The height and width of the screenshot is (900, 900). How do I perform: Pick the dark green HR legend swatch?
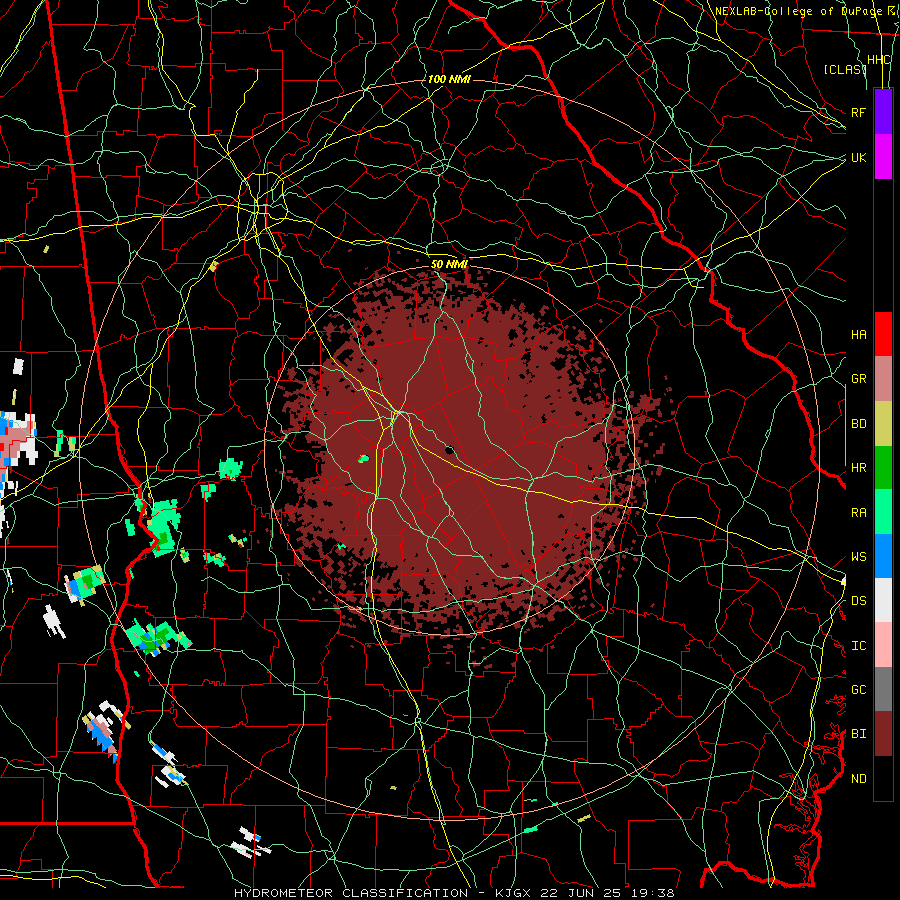tap(883, 468)
